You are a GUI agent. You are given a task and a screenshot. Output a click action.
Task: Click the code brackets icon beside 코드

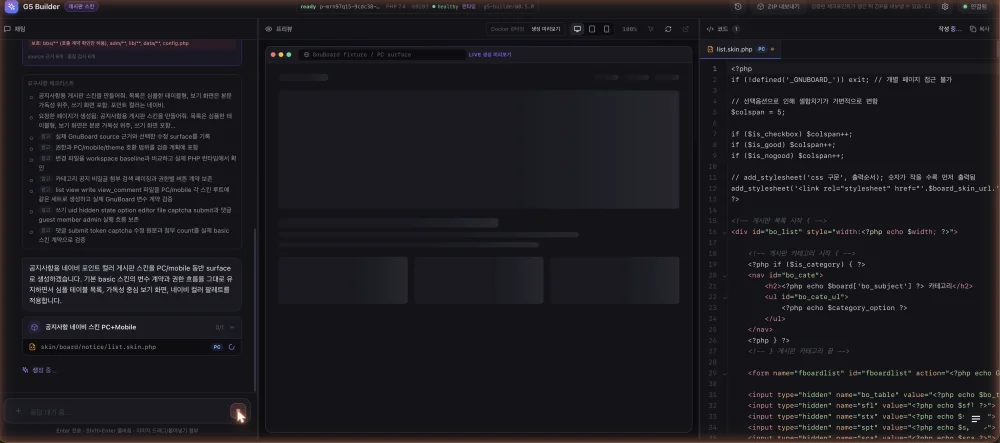point(710,29)
